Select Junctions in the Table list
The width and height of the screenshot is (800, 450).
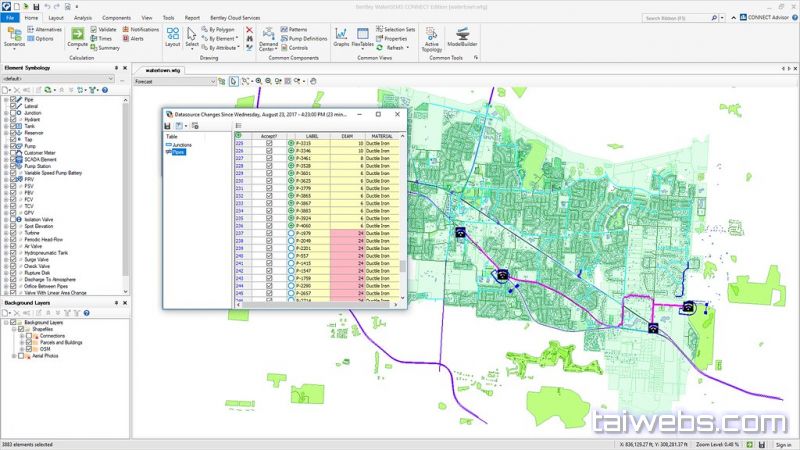(181, 146)
